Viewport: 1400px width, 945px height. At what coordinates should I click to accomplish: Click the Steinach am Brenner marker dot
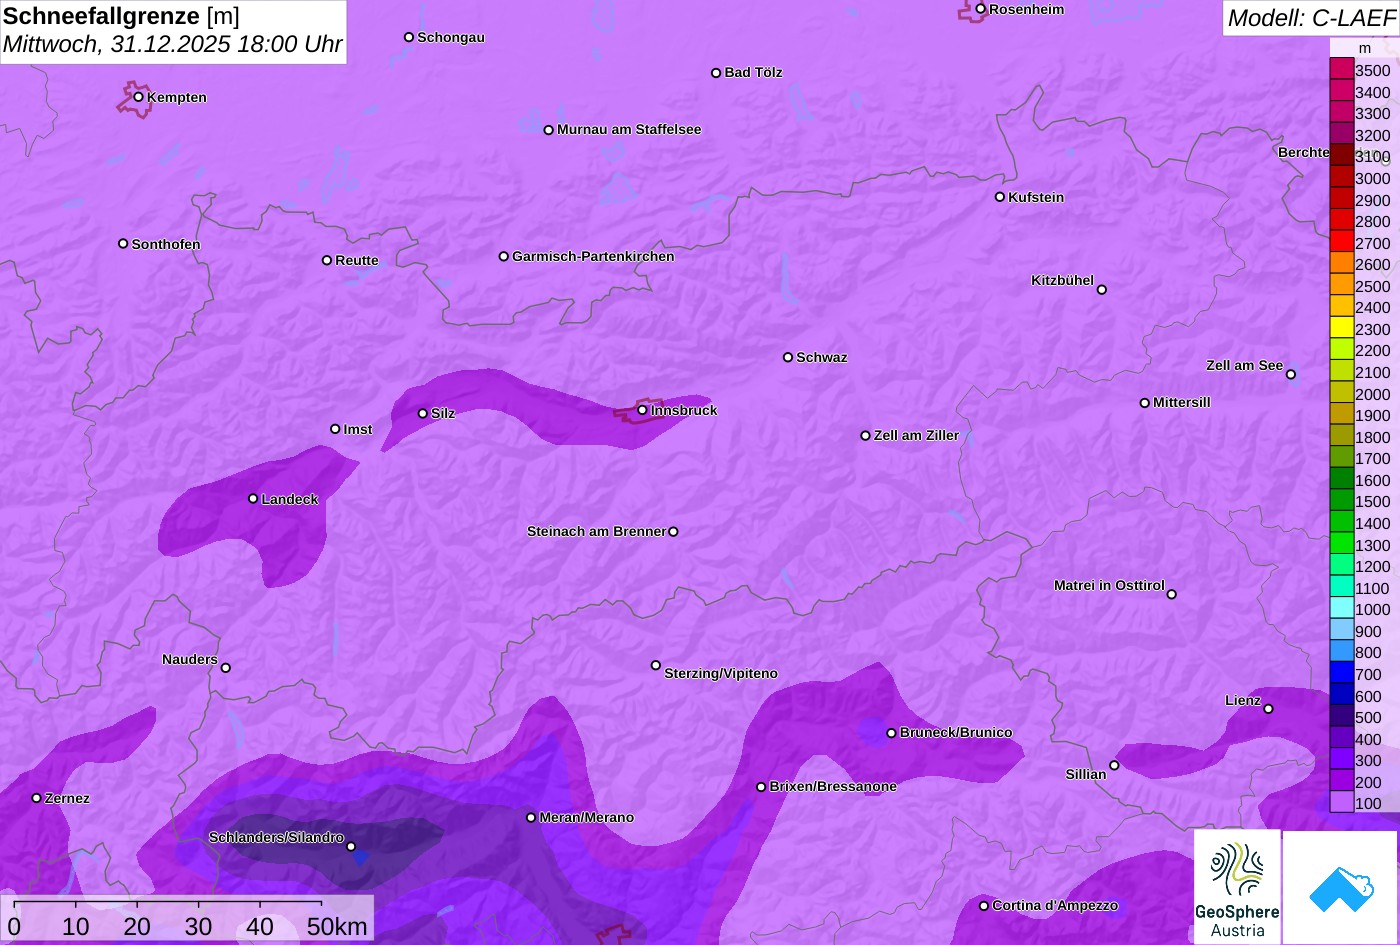[673, 532]
